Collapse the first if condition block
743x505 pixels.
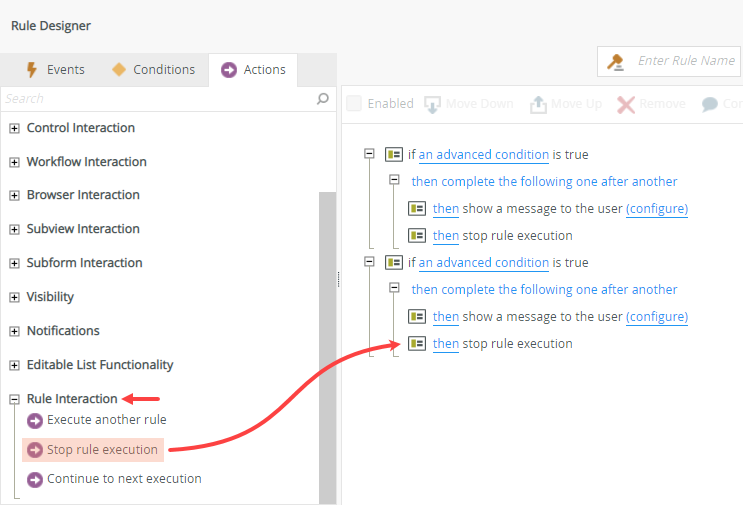369,153
